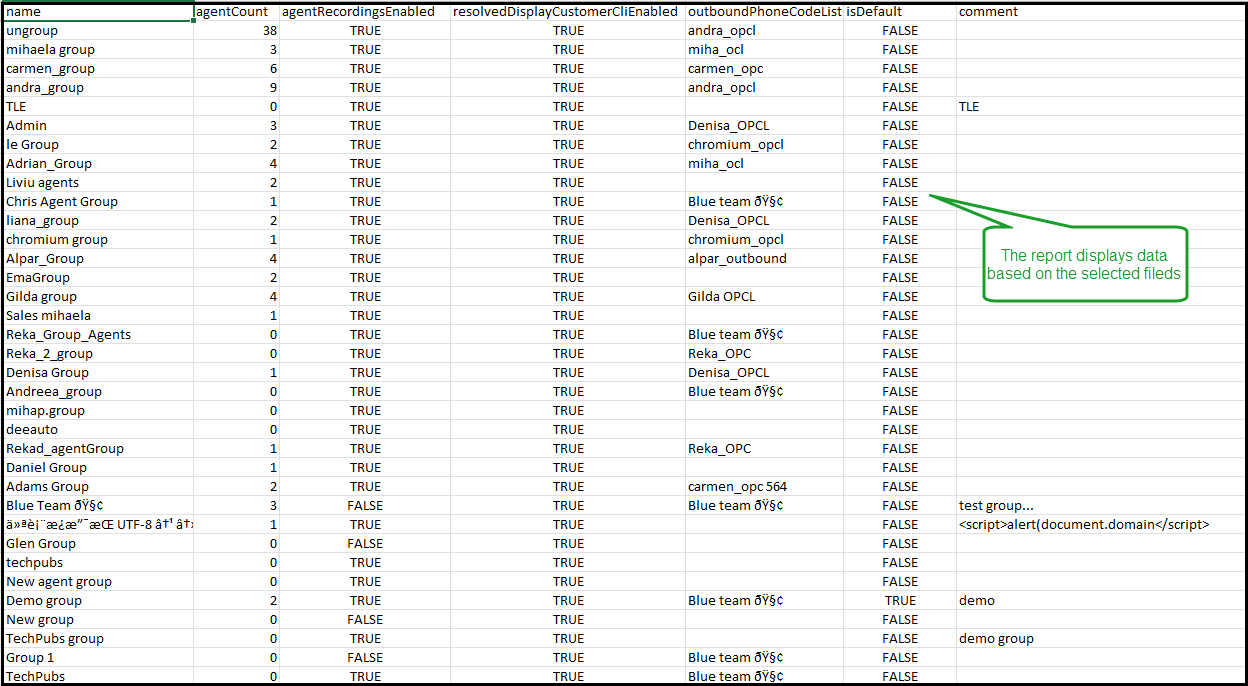Click the 'ungroup' name cell

click(98, 31)
